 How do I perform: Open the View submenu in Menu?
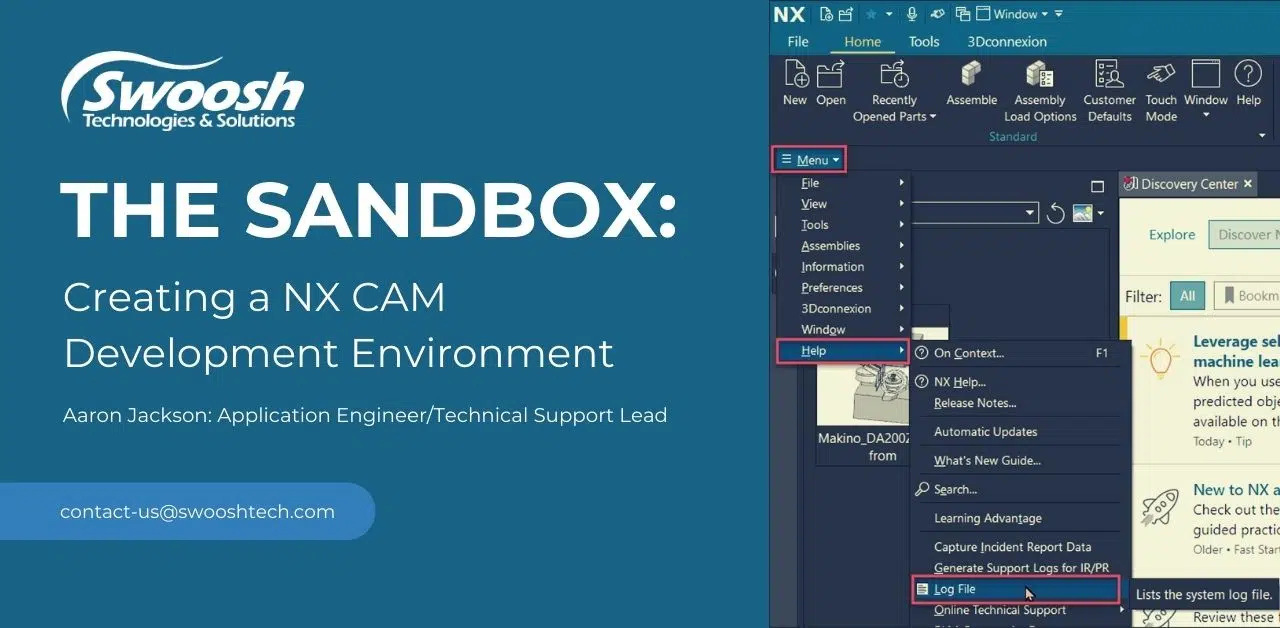click(844, 204)
